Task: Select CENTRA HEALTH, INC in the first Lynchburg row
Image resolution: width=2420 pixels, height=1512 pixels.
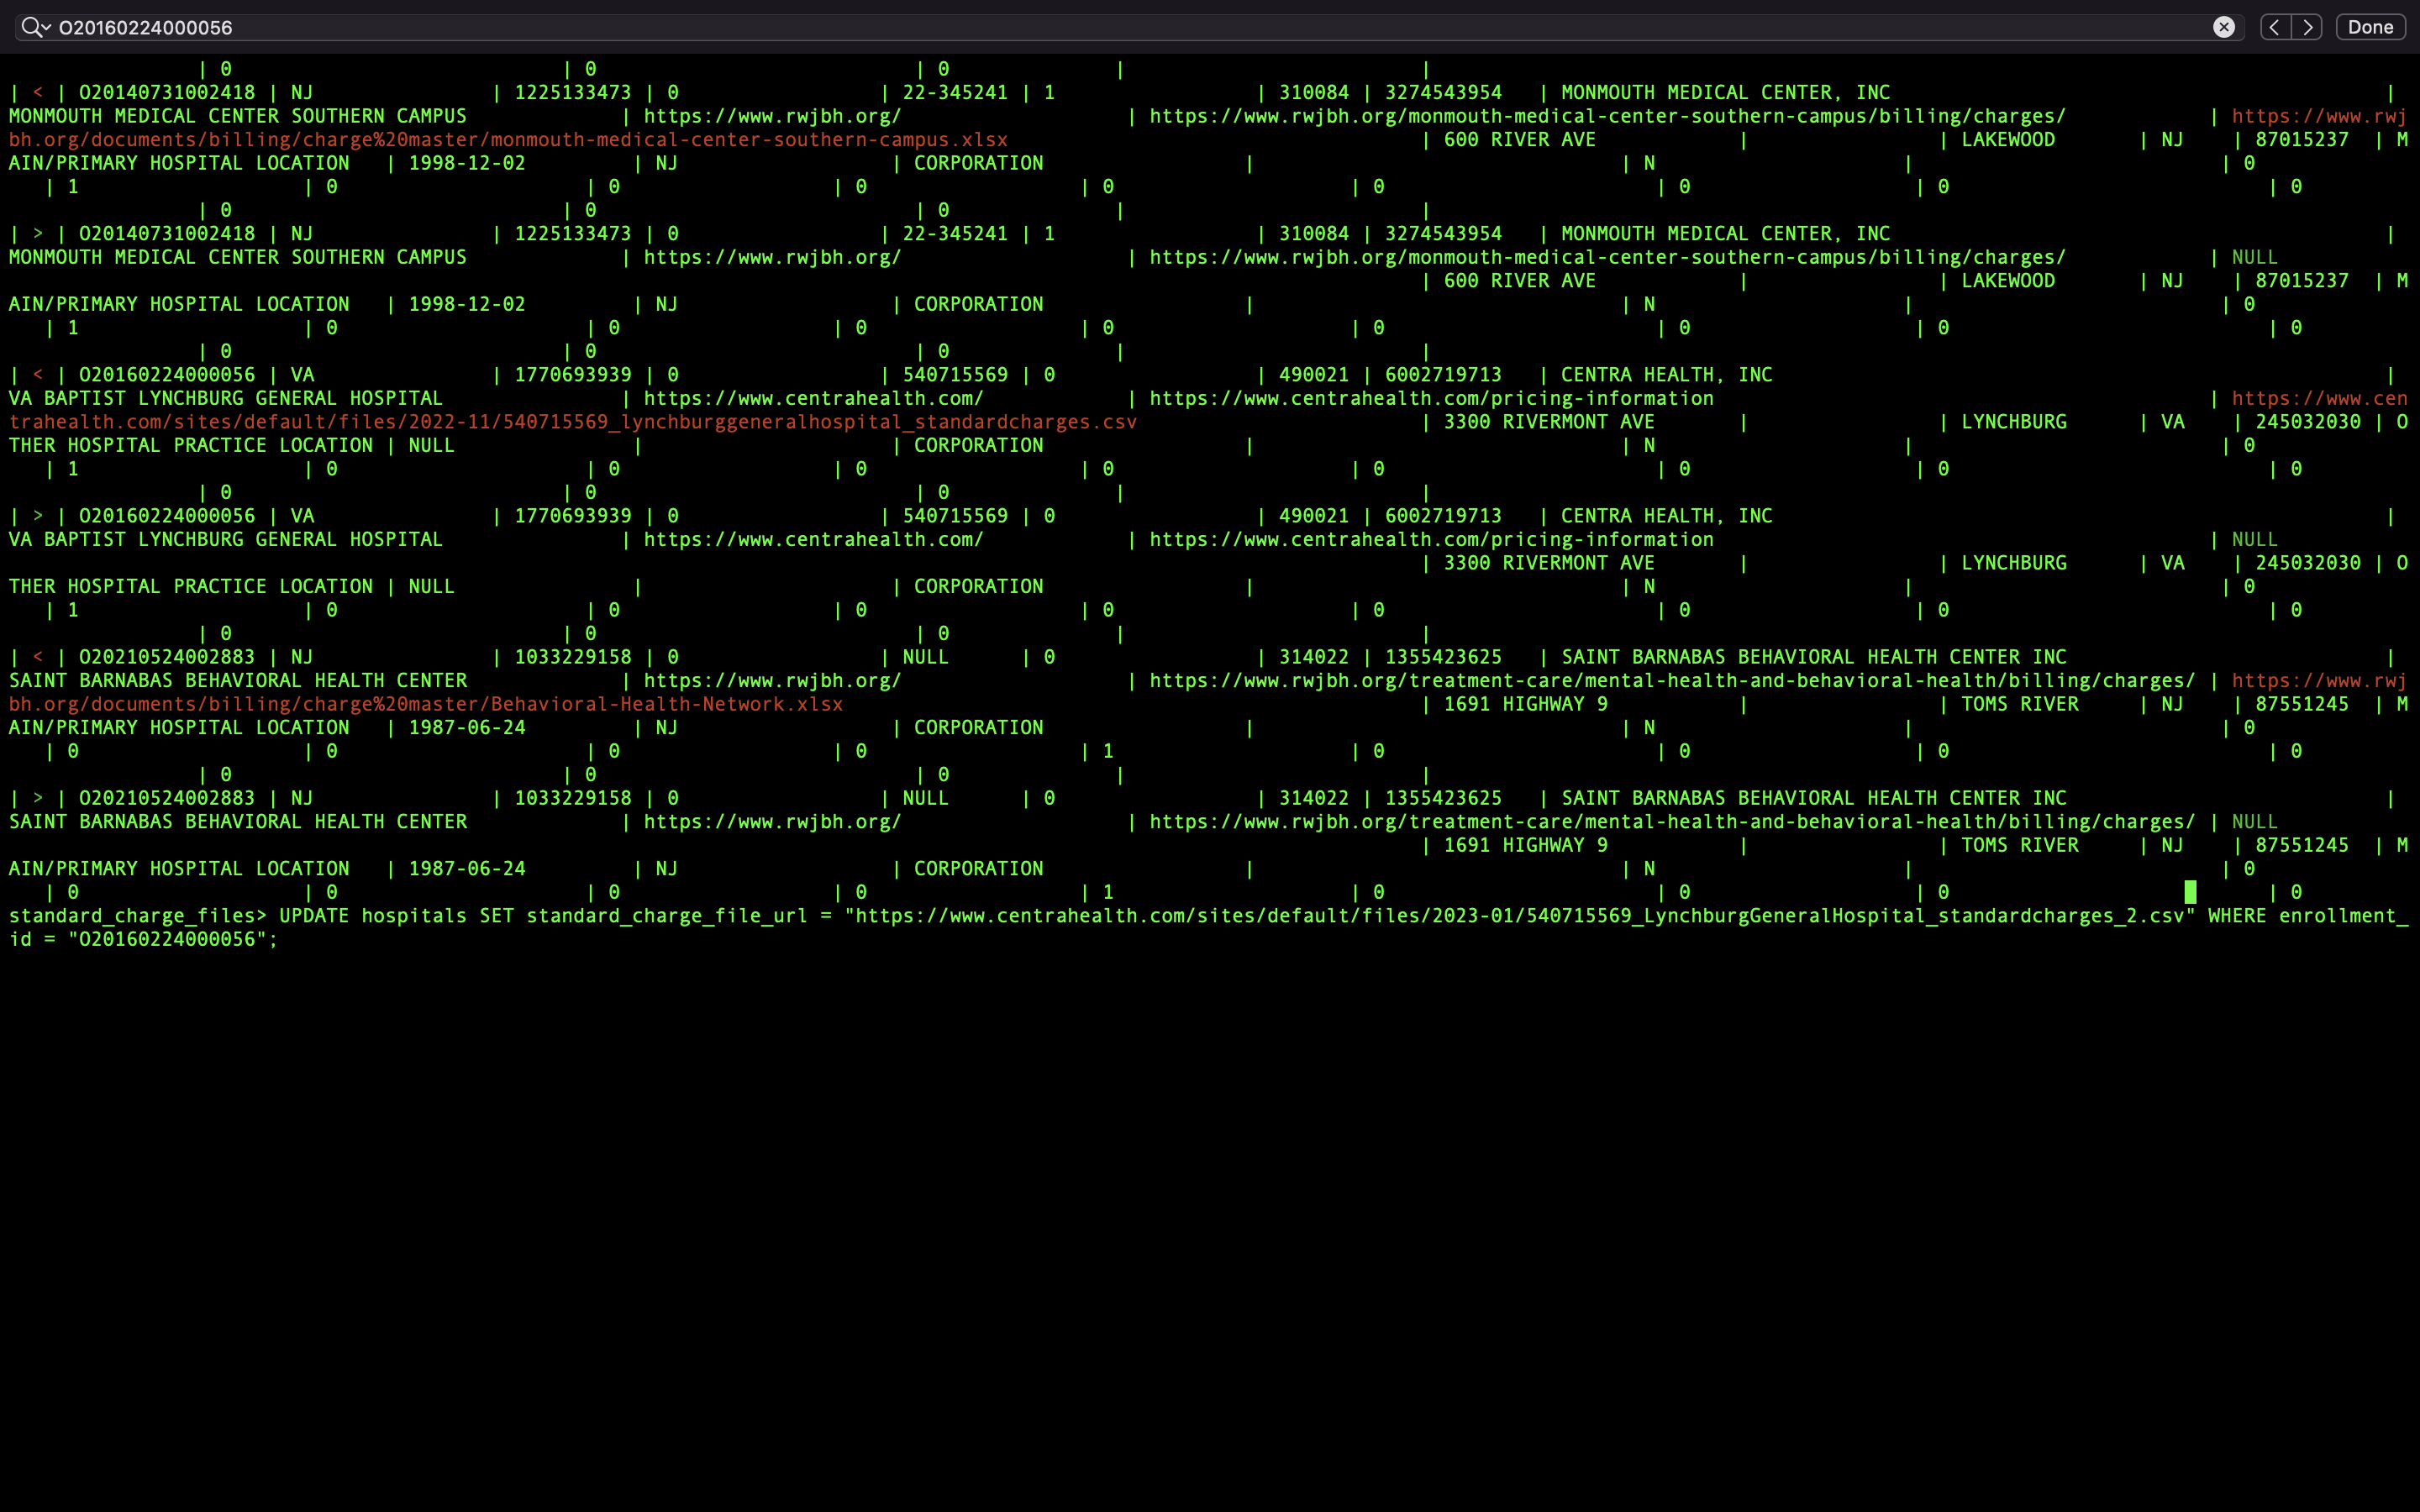Action: (x=1667, y=375)
